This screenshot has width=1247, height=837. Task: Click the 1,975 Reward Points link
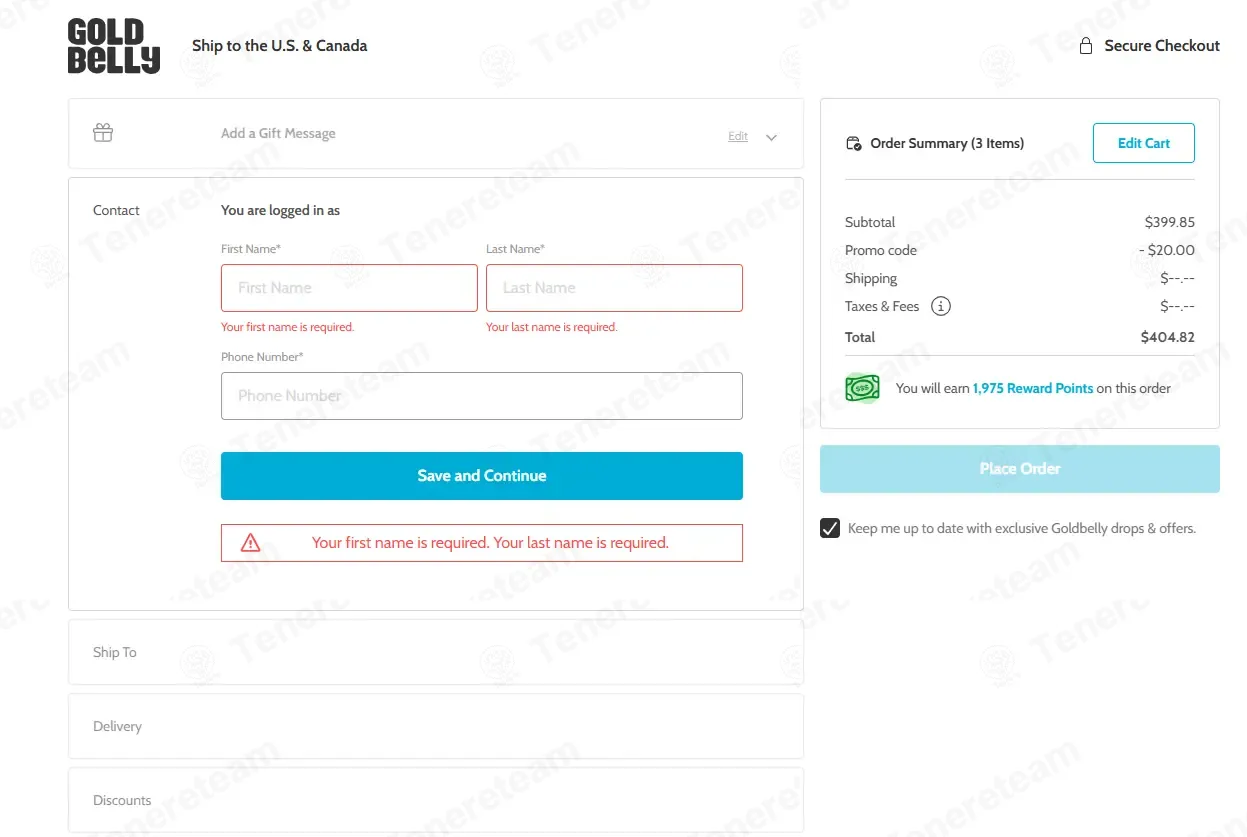click(x=1033, y=388)
